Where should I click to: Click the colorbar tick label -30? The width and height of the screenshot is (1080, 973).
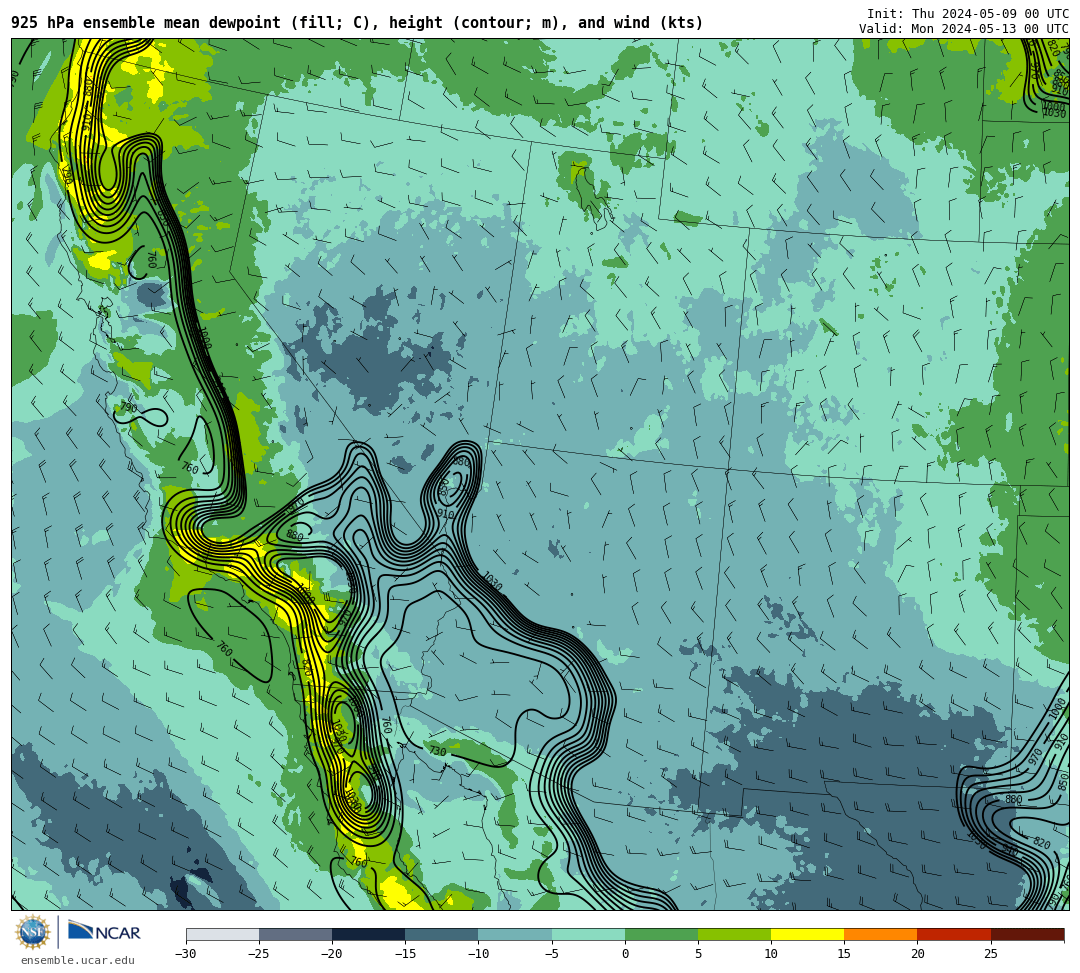[186, 954]
